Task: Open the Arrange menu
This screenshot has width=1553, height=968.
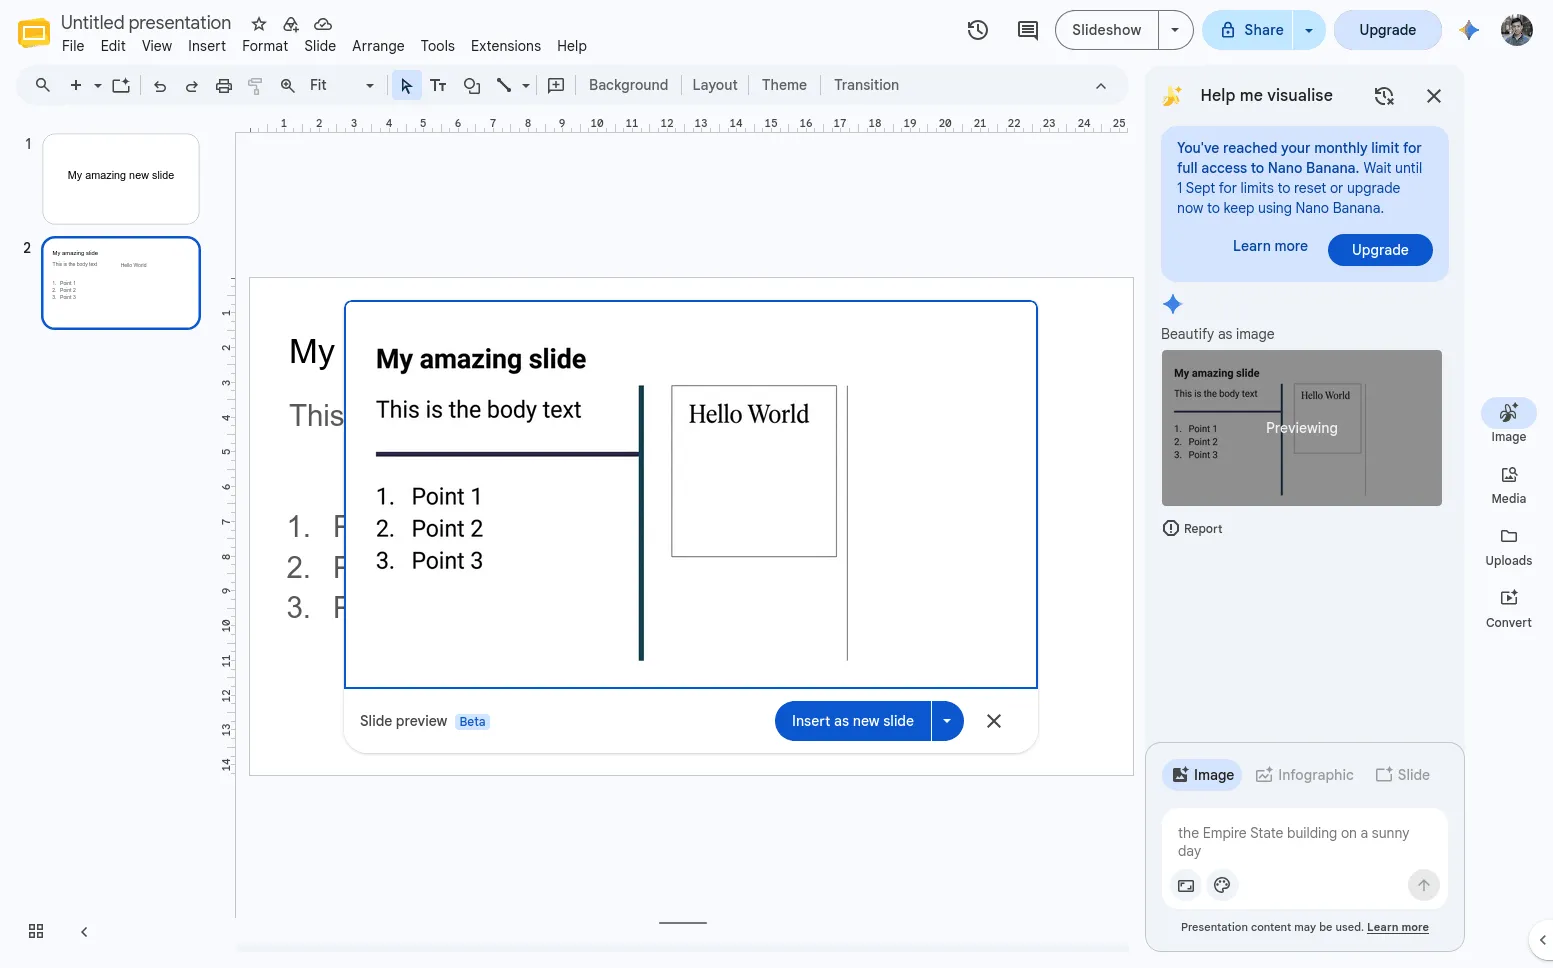Action: tap(378, 46)
